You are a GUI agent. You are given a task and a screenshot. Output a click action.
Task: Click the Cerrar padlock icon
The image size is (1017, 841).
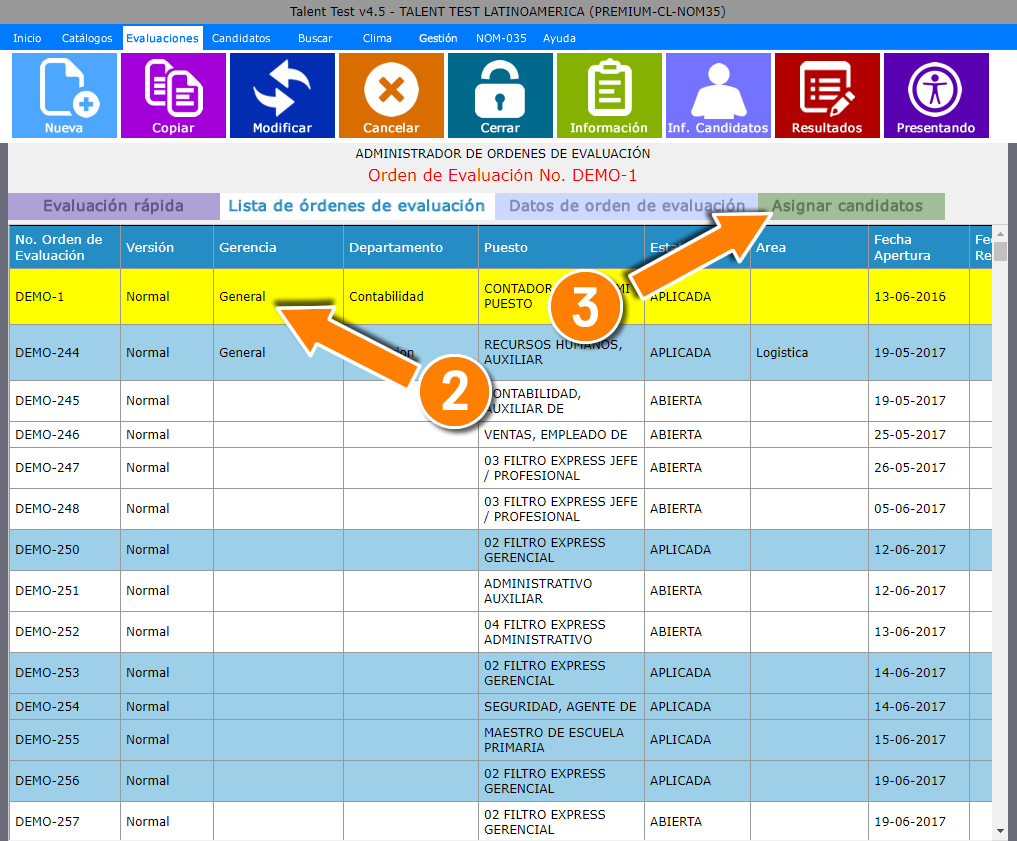[x=500, y=95]
